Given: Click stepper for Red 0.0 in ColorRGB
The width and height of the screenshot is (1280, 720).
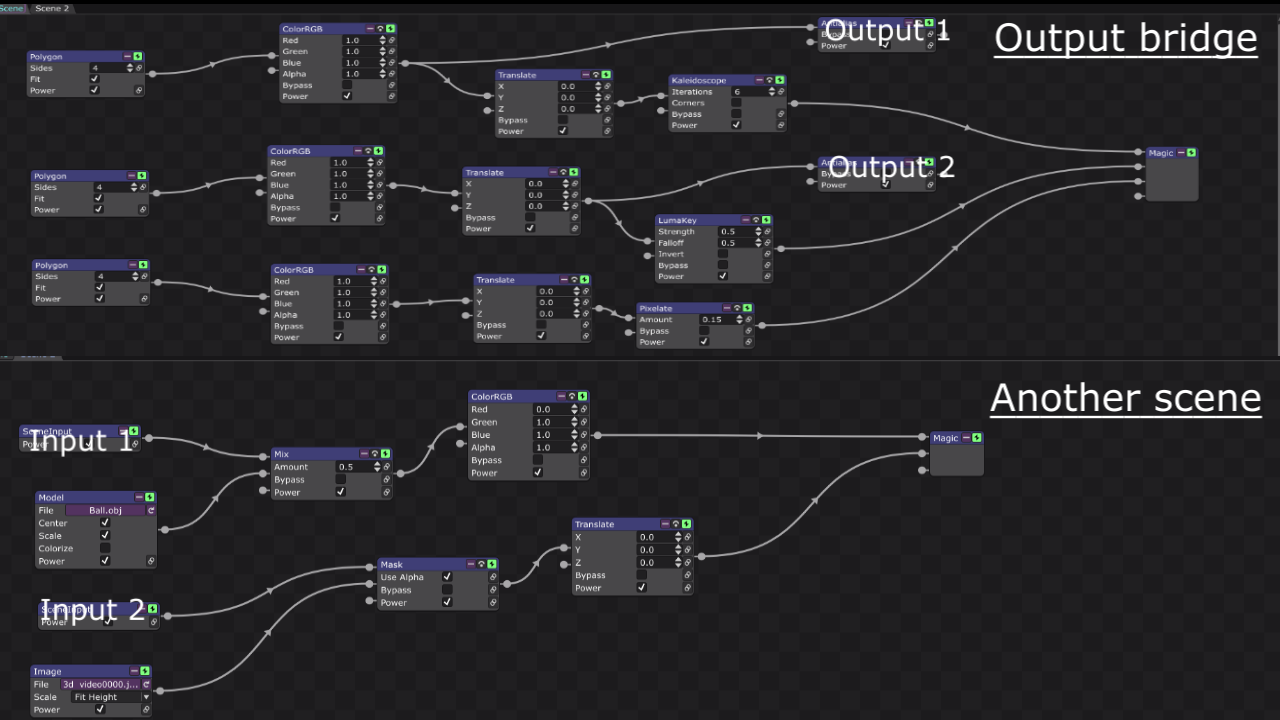Looking at the screenshot, I should pos(573,410).
